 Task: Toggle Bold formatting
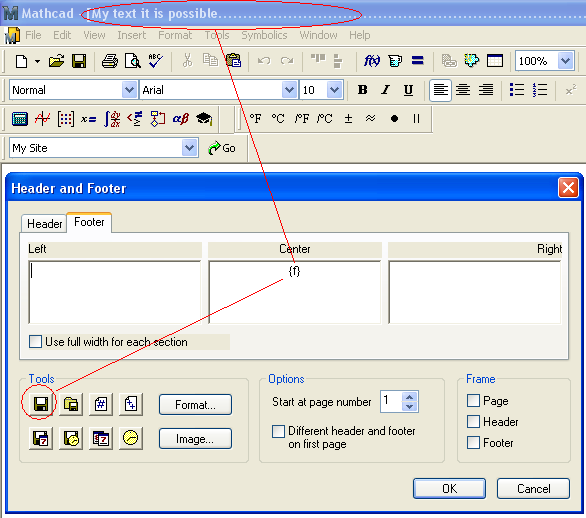(x=362, y=90)
